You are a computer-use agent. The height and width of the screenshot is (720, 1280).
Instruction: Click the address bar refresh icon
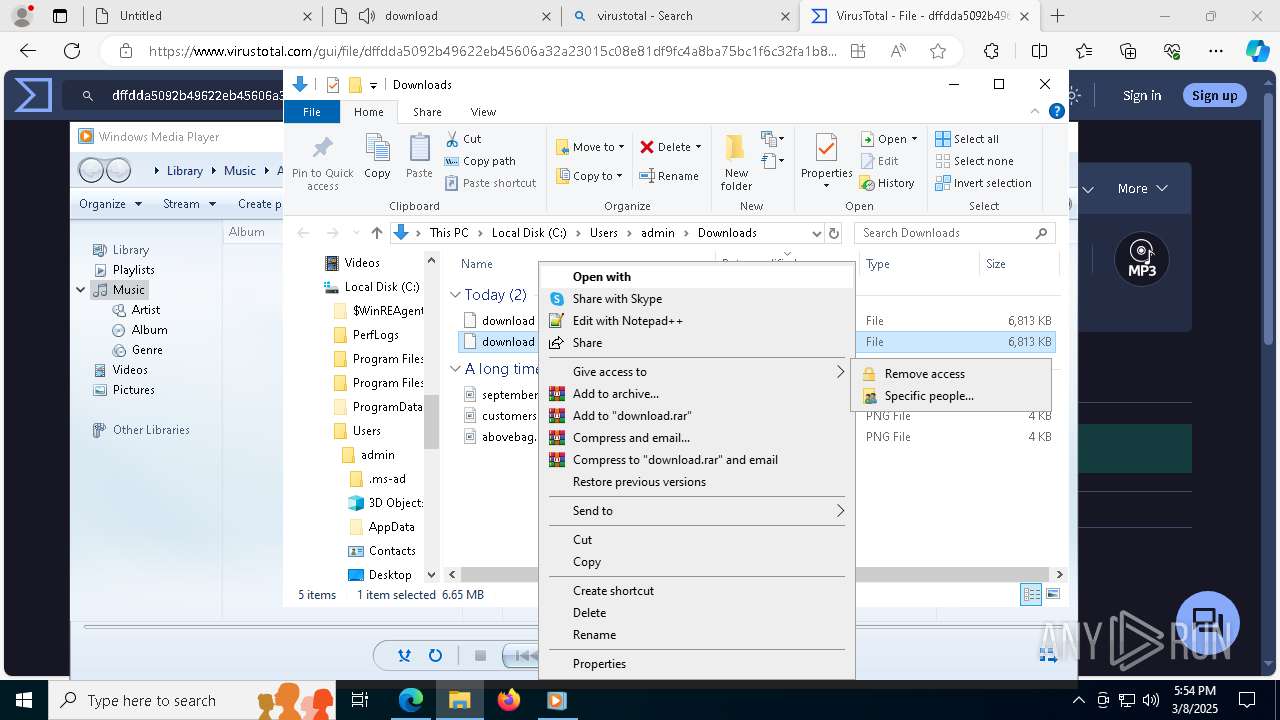coord(834,233)
